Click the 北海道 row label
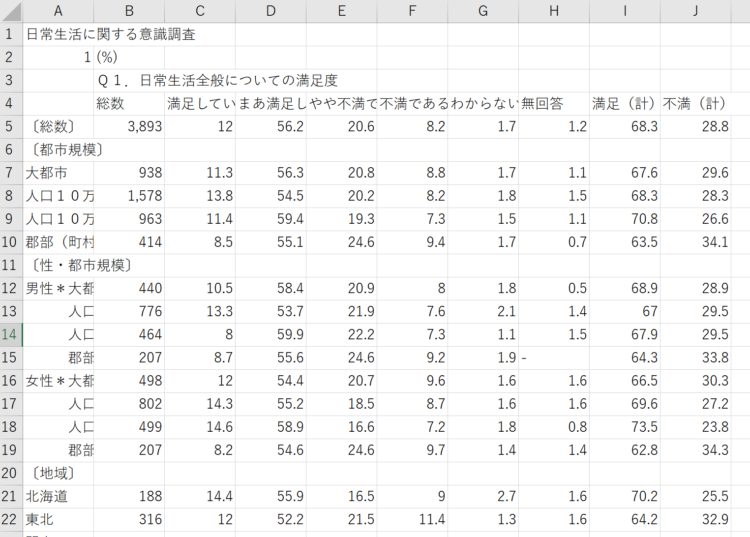 tap(46, 496)
